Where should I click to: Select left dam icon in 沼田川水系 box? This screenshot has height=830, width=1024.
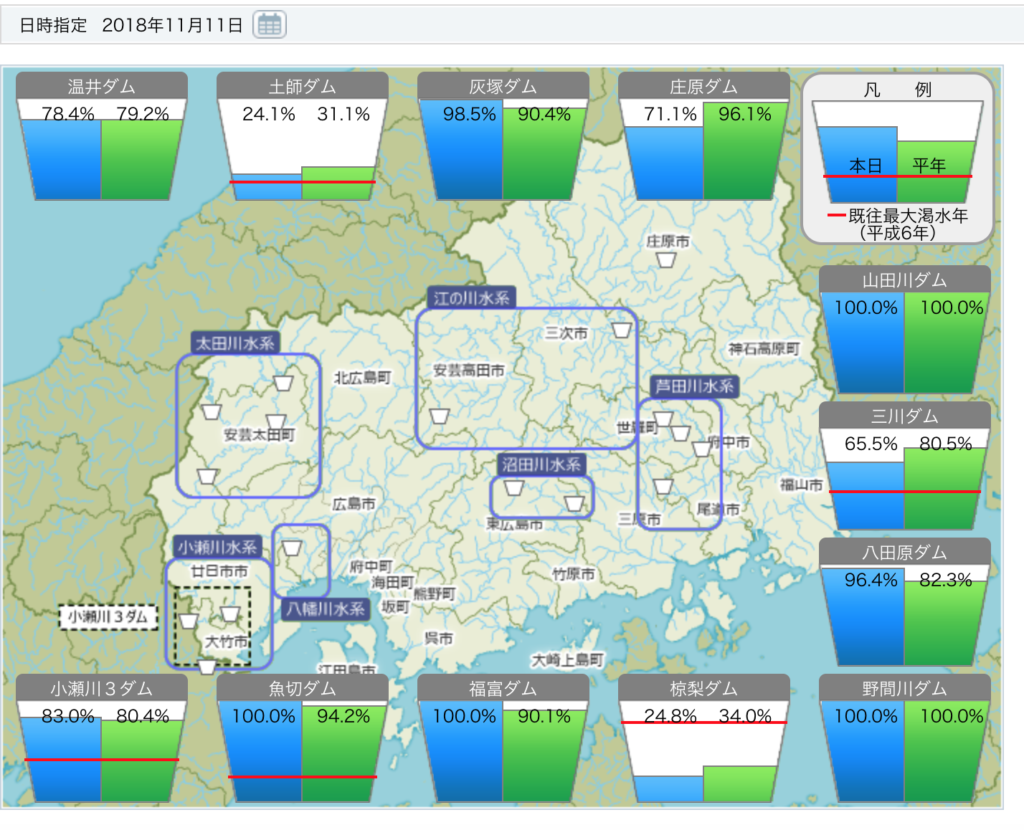514,488
